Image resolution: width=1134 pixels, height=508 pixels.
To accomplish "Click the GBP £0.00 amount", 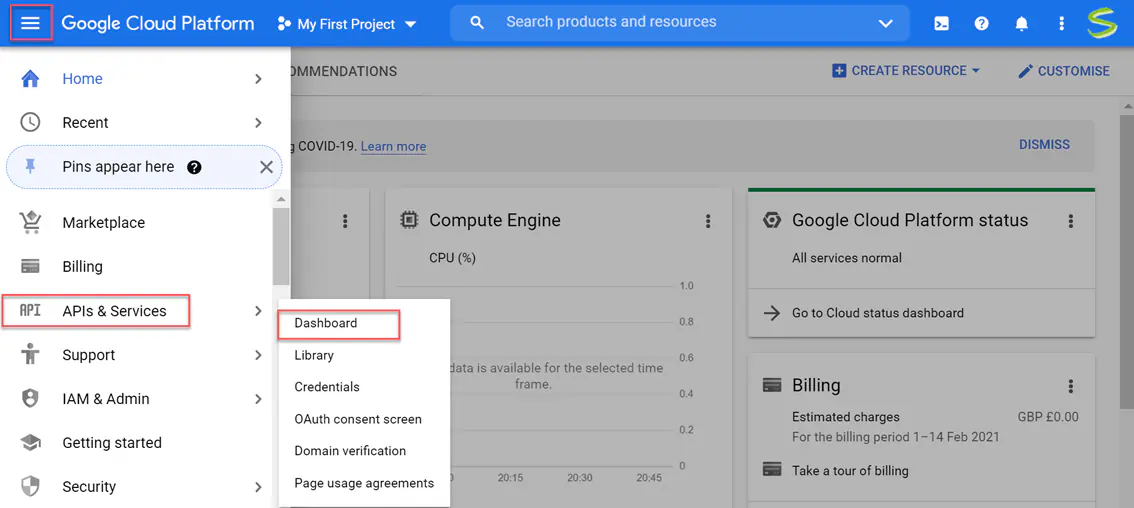I will click(x=1048, y=417).
